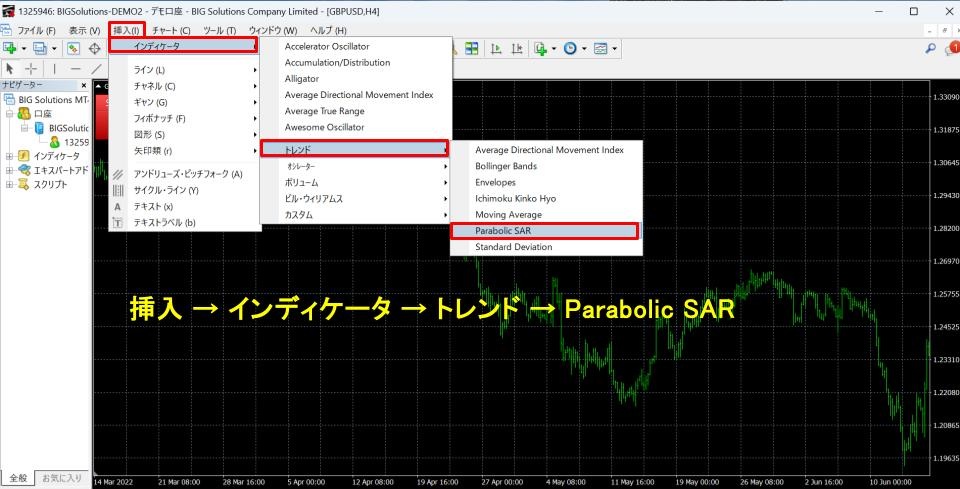Select the Vertical Line drawing tool
This screenshot has height=489, width=960.
(x=54, y=69)
